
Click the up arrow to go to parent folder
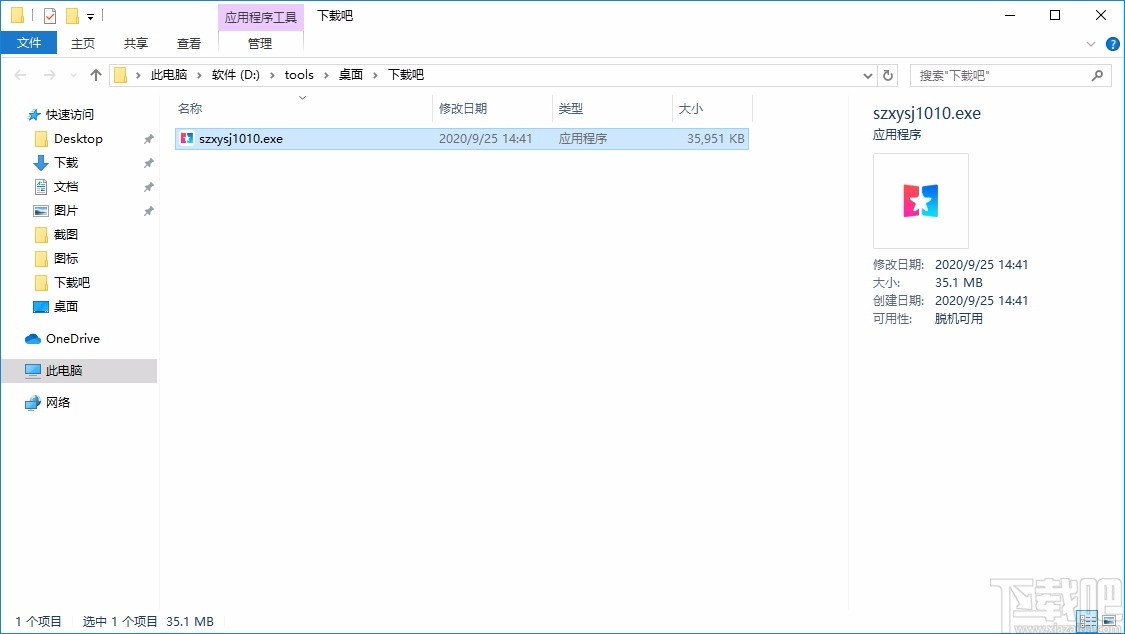(95, 74)
